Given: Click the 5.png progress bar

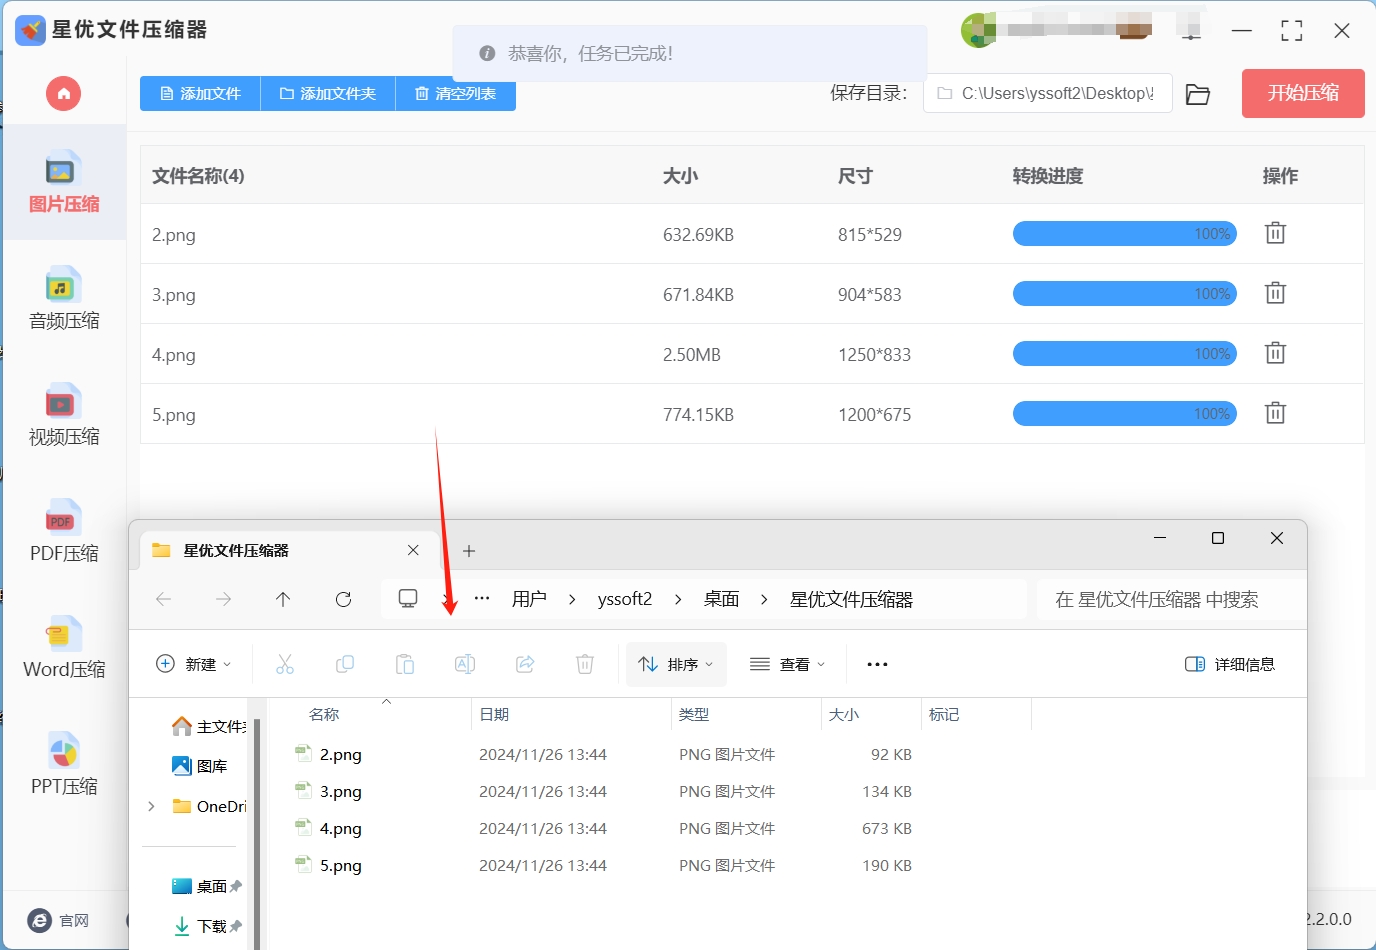Looking at the screenshot, I should 1125,414.
